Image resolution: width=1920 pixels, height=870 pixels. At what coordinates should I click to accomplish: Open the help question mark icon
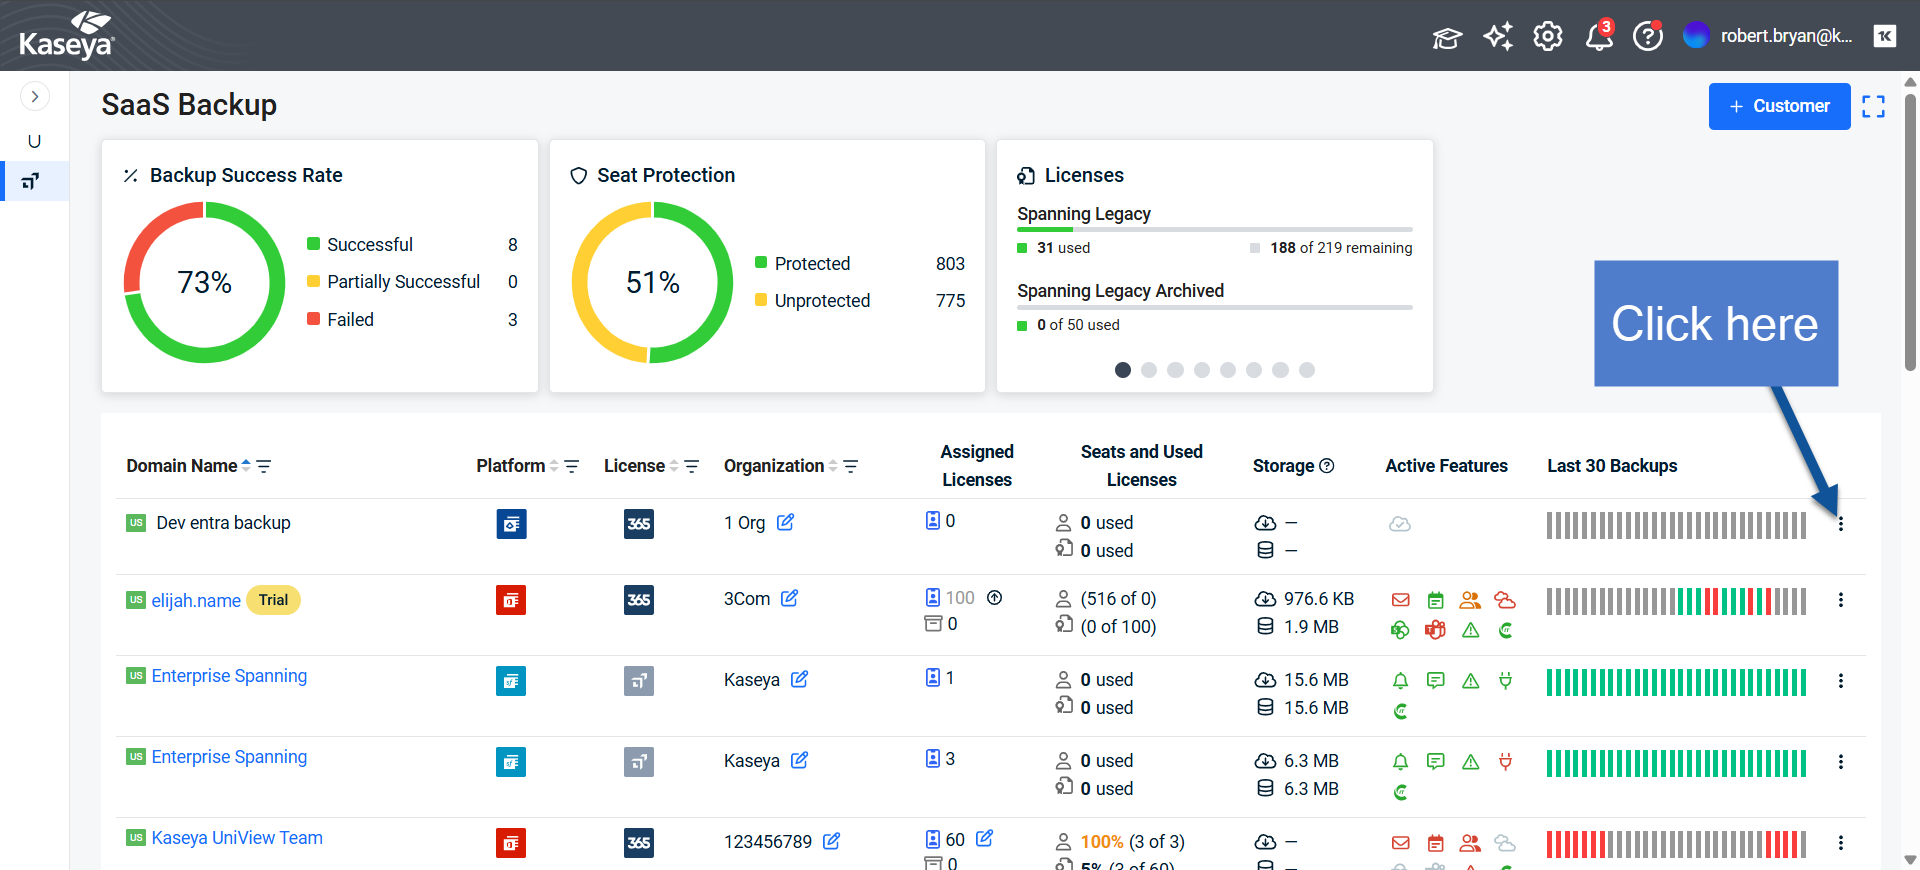coord(1647,37)
